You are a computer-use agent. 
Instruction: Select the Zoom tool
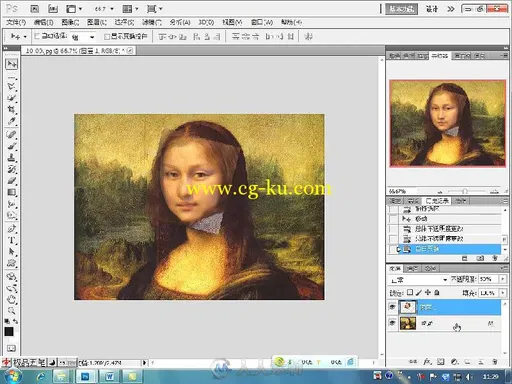tap(11, 311)
